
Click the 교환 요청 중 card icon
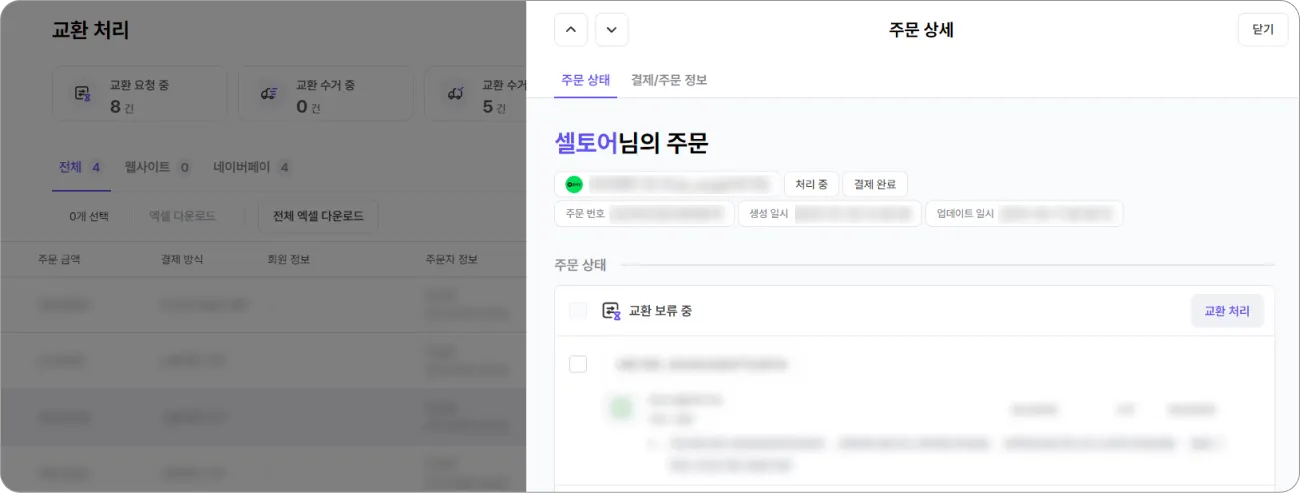[x=83, y=94]
